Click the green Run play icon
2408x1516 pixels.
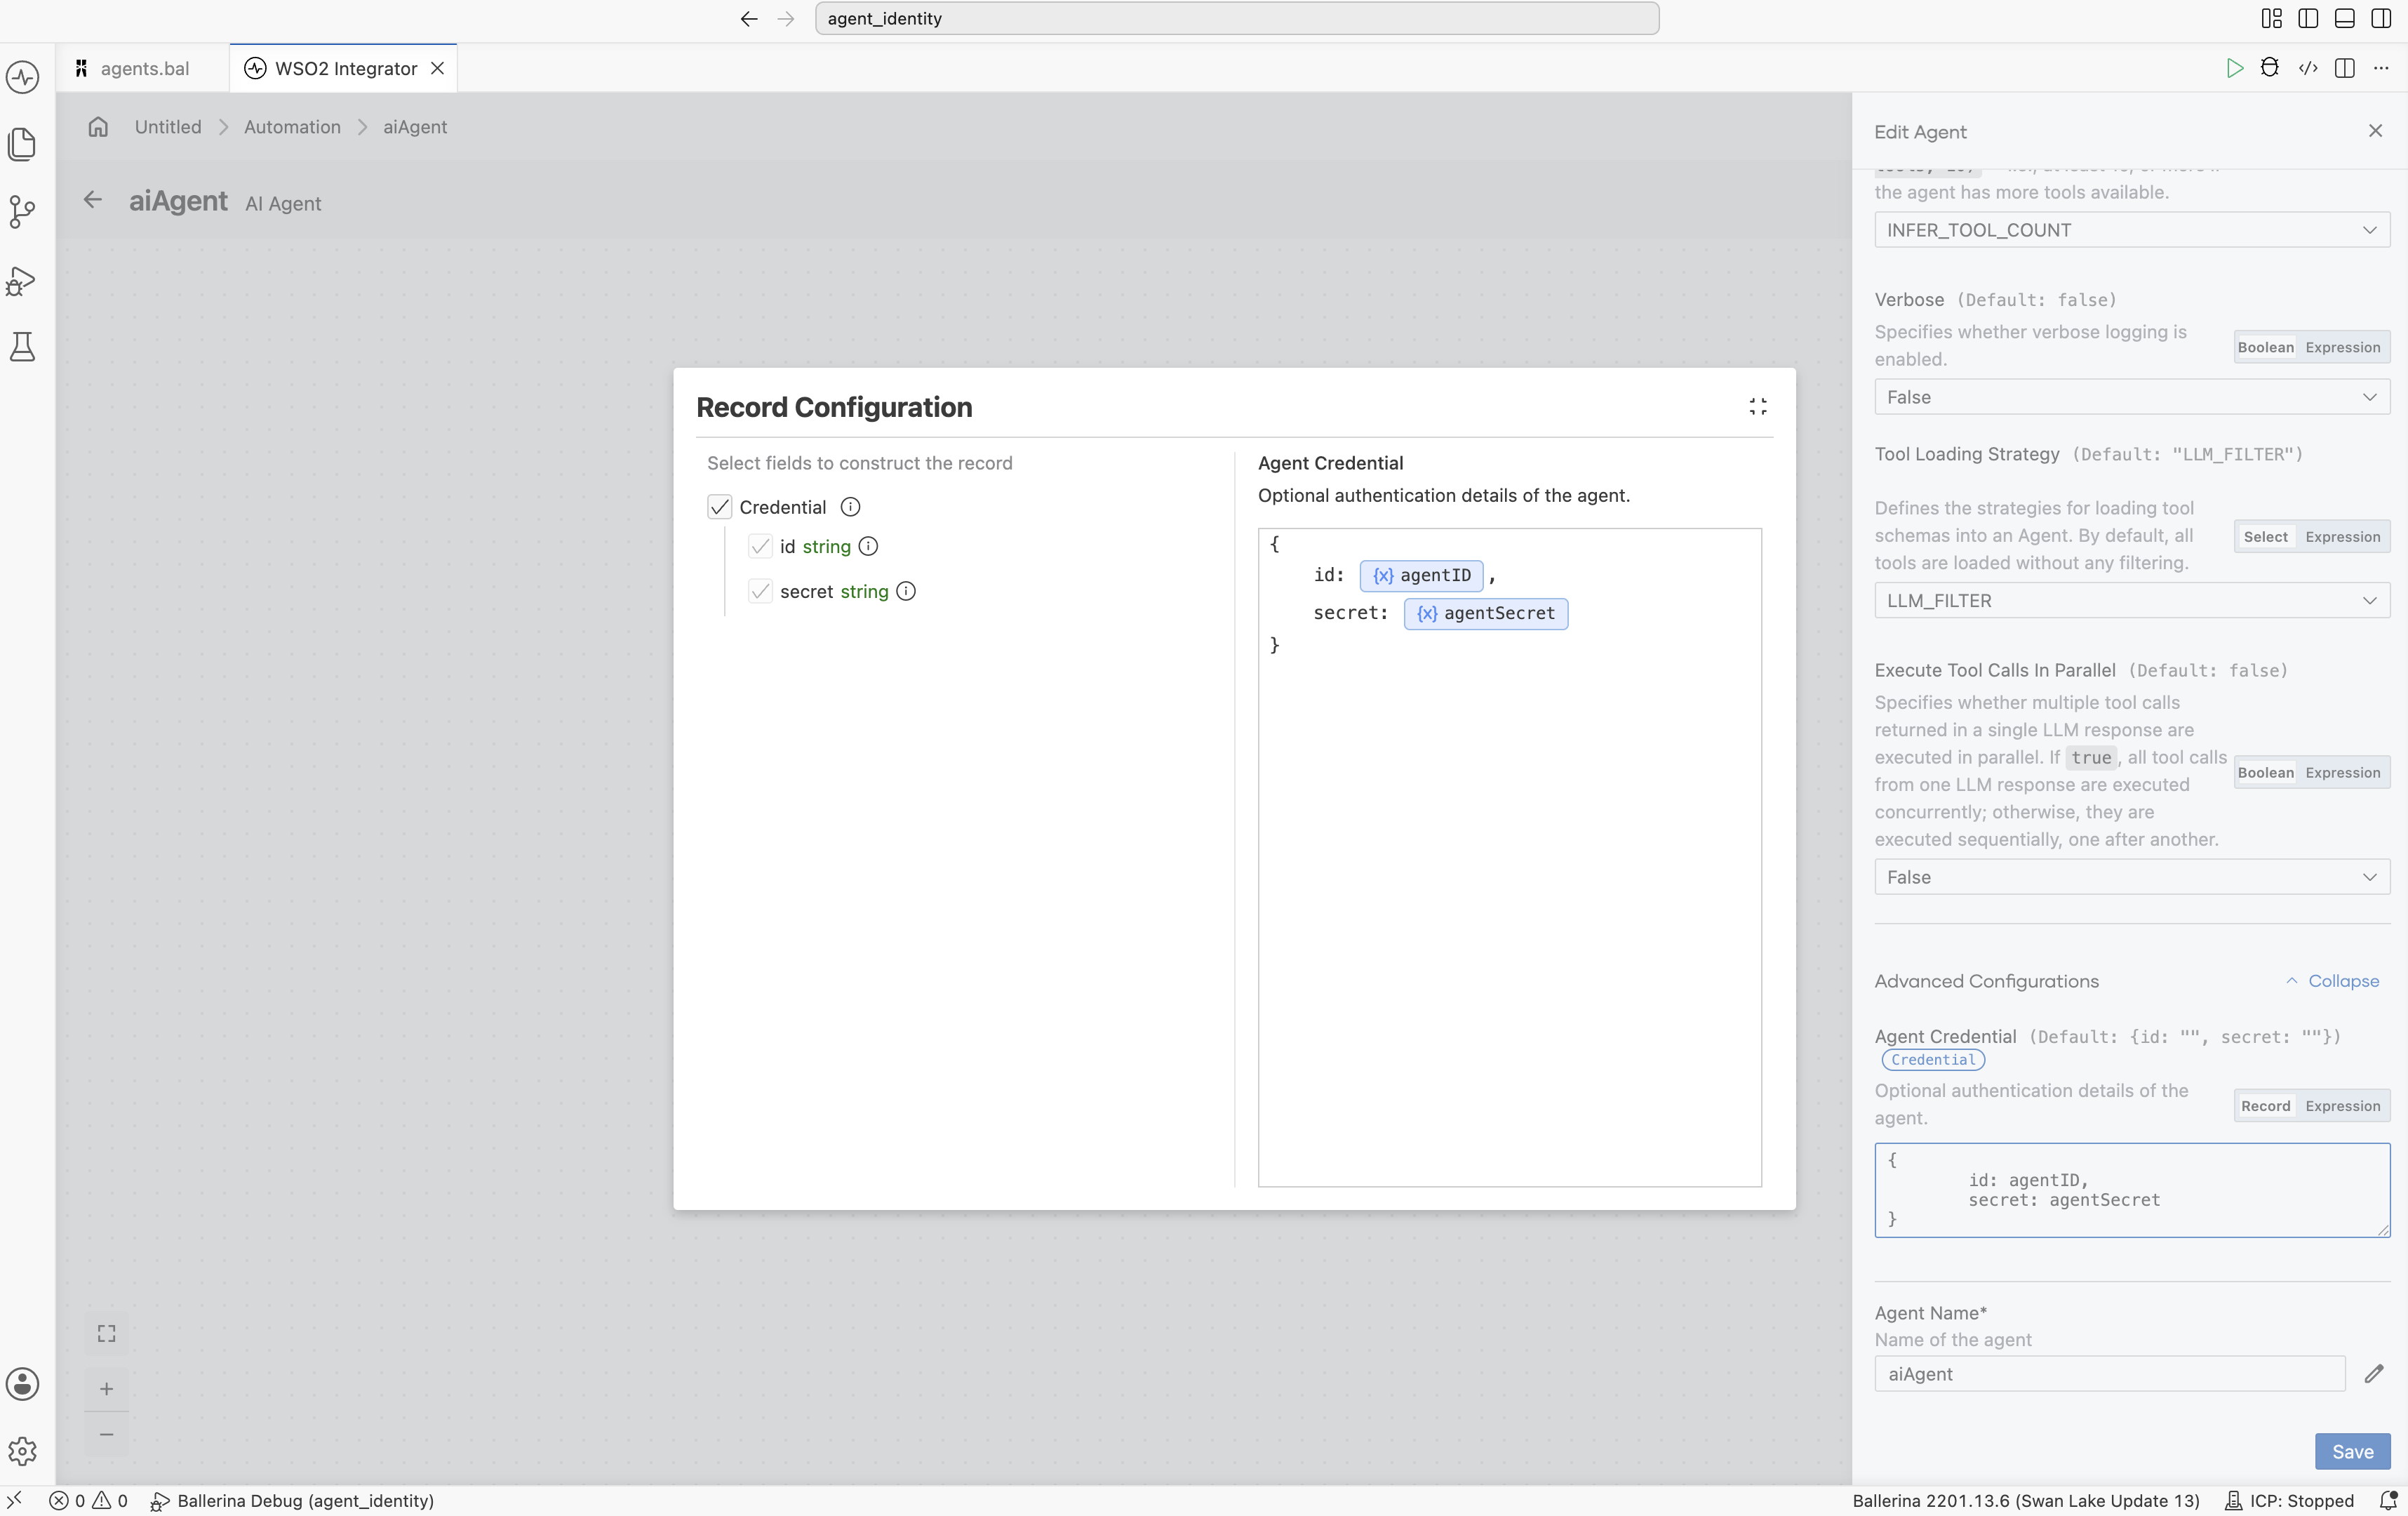pos(2234,68)
